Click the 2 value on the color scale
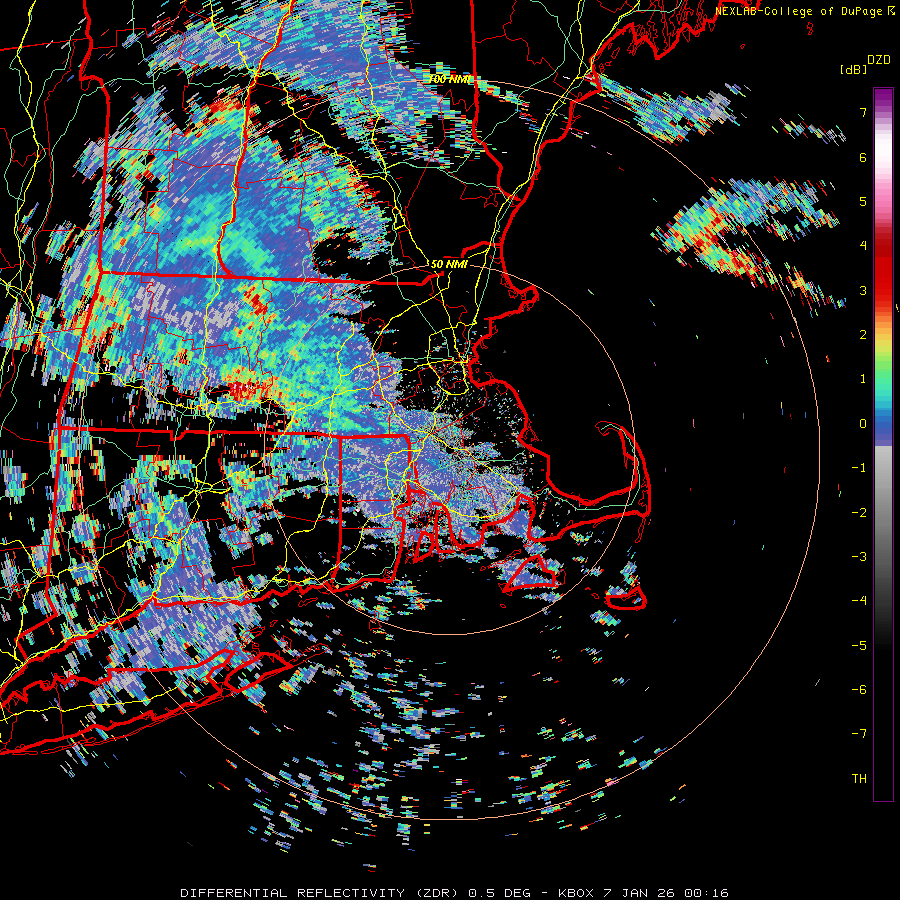The height and width of the screenshot is (900, 900). 863,335
